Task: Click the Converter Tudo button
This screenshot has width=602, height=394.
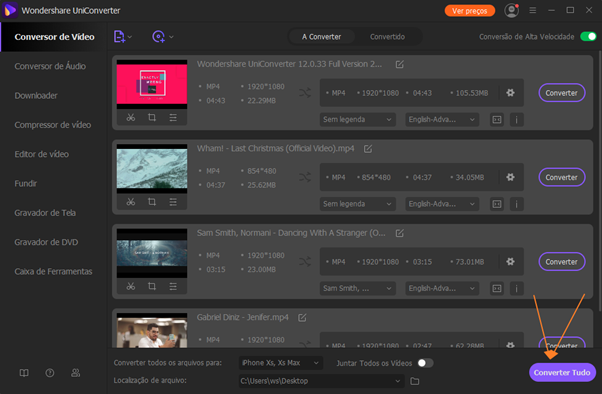Action: (562, 372)
